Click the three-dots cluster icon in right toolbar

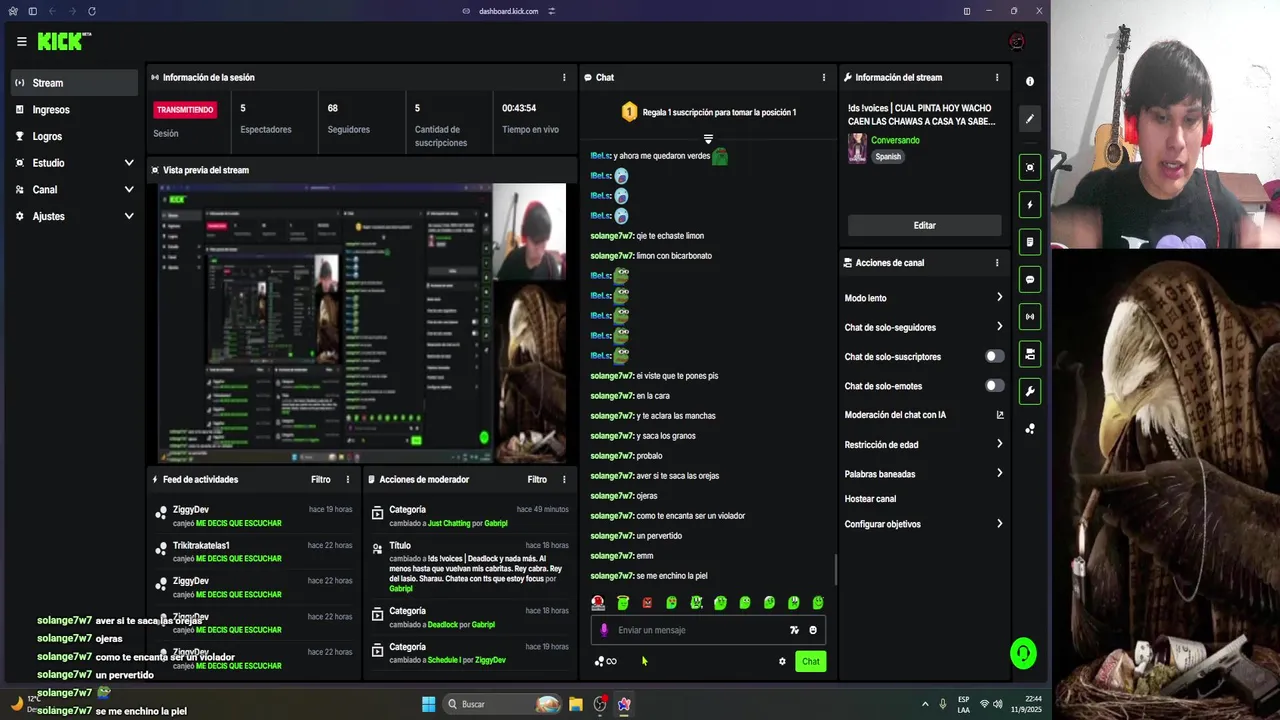tap(1030, 429)
